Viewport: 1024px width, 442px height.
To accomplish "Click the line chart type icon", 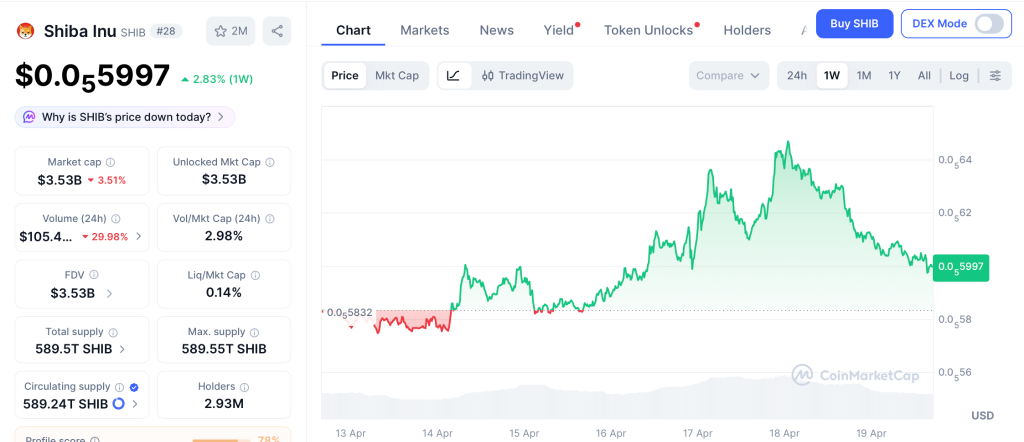I will (x=453, y=75).
